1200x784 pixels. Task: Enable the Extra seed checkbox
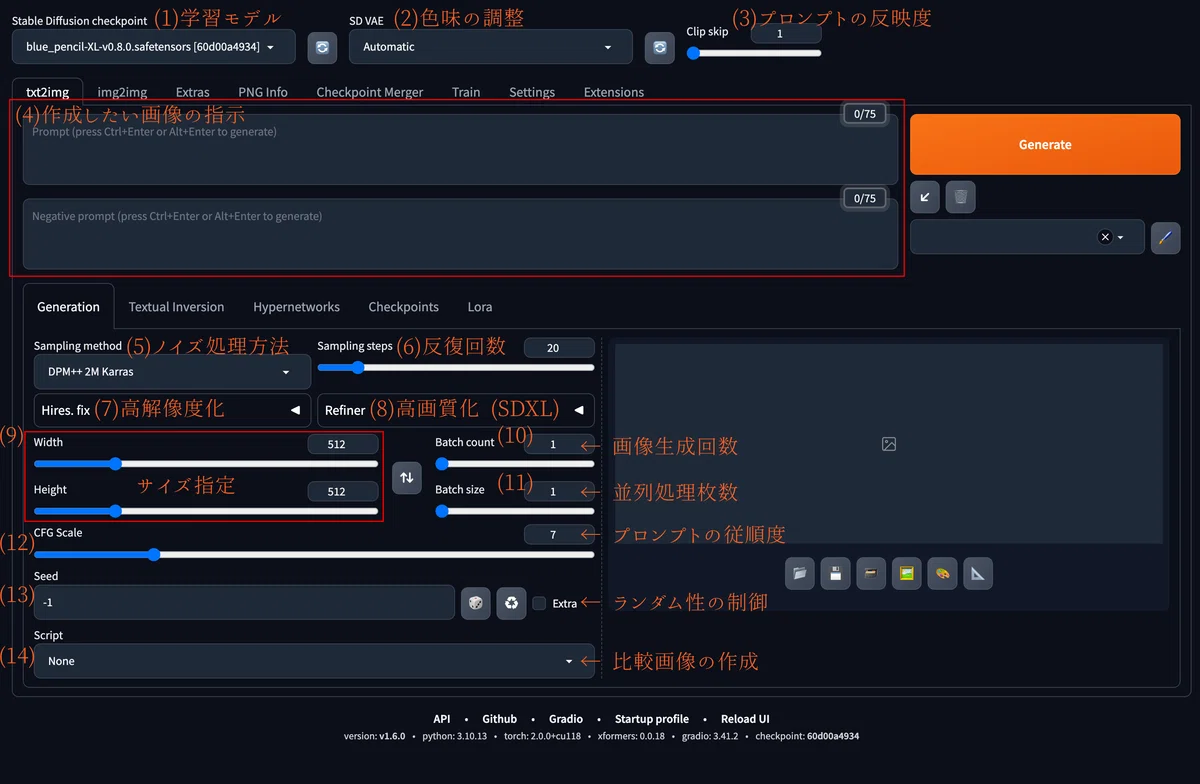tap(539, 603)
